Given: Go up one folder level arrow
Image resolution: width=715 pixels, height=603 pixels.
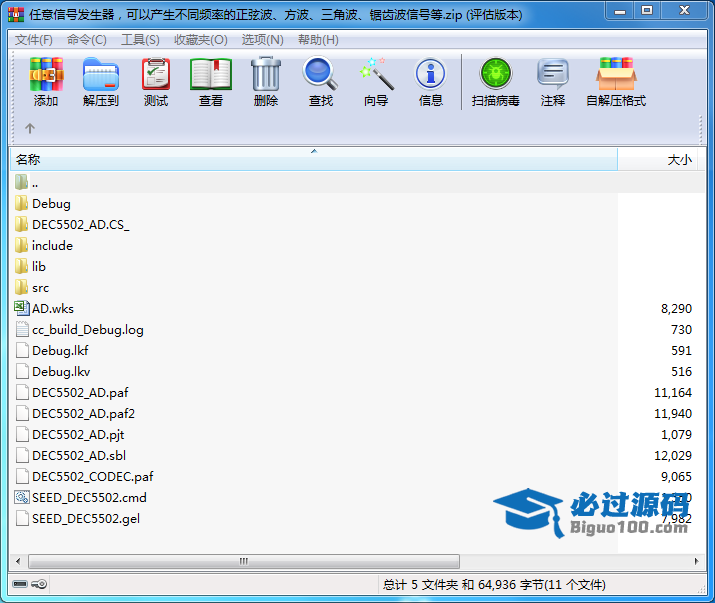Looking at the screenshot, I should 30,128.
